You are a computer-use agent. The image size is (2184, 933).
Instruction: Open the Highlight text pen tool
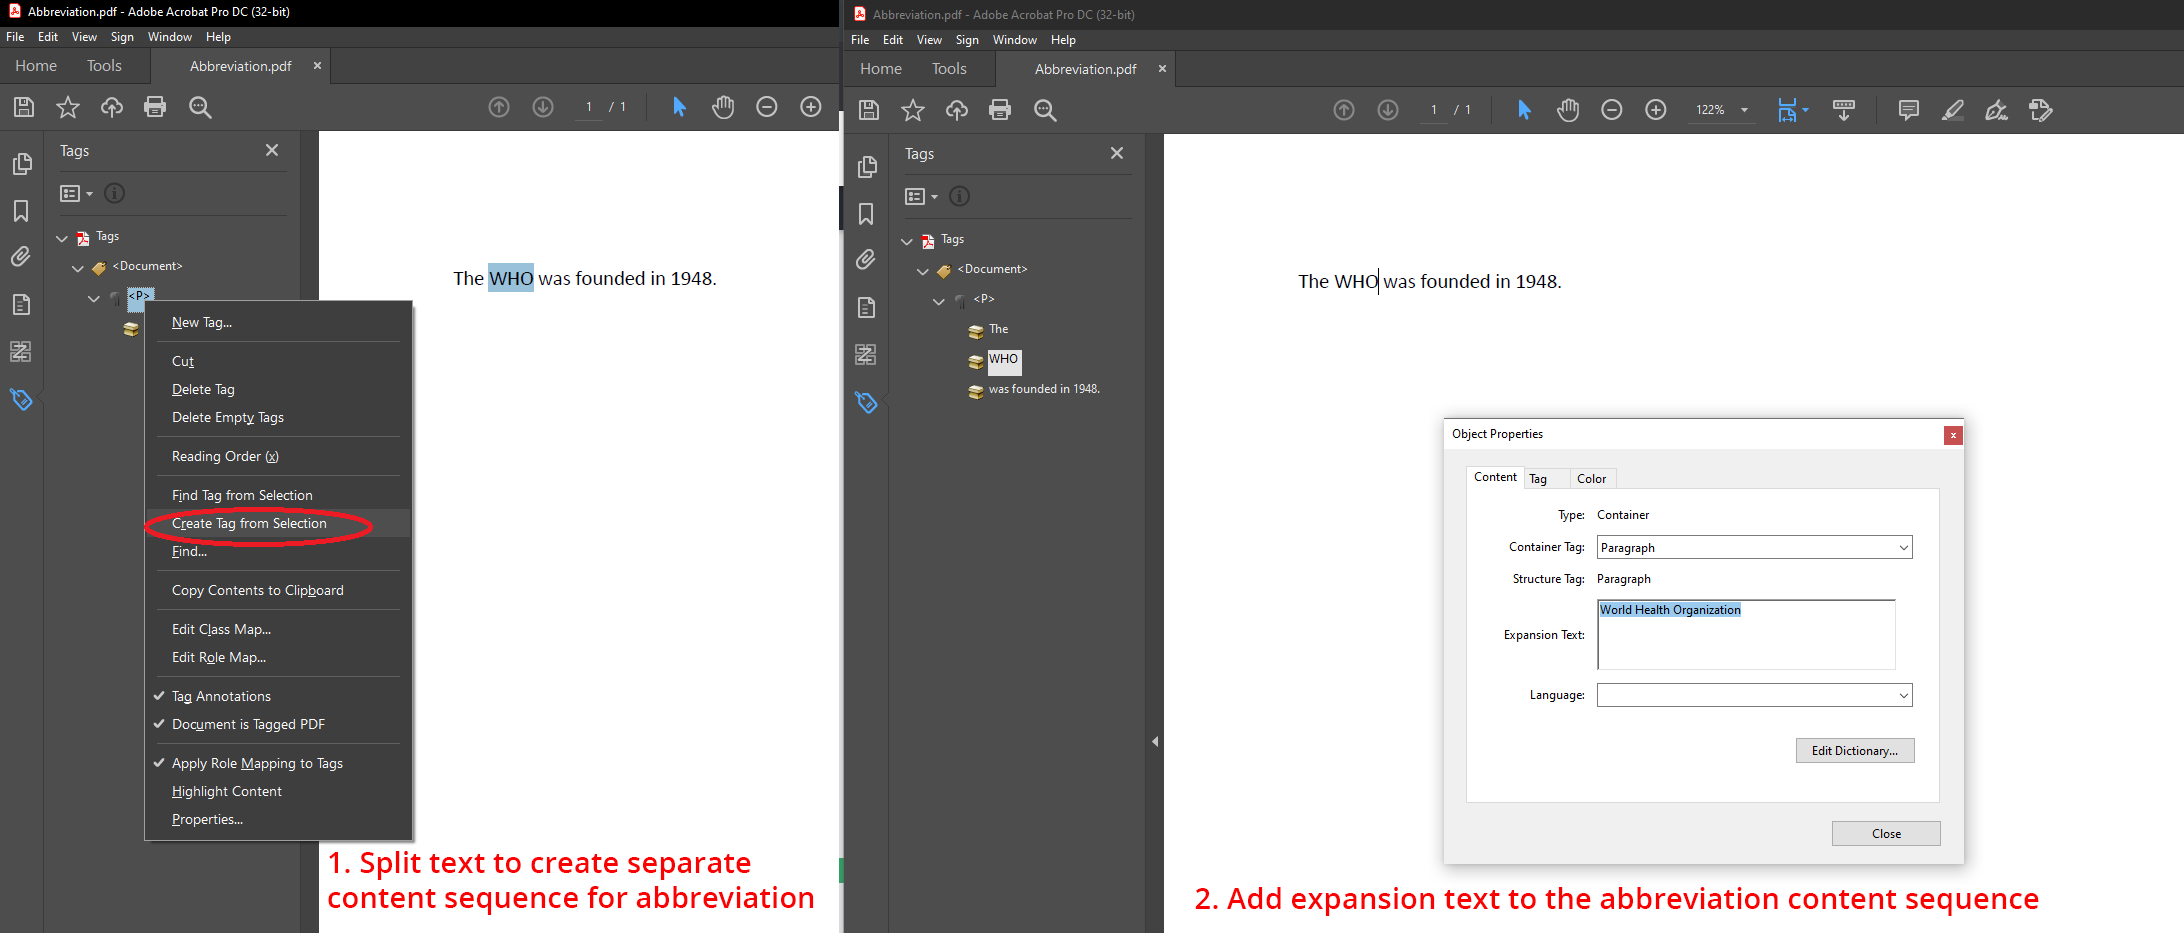[1952, 110]
